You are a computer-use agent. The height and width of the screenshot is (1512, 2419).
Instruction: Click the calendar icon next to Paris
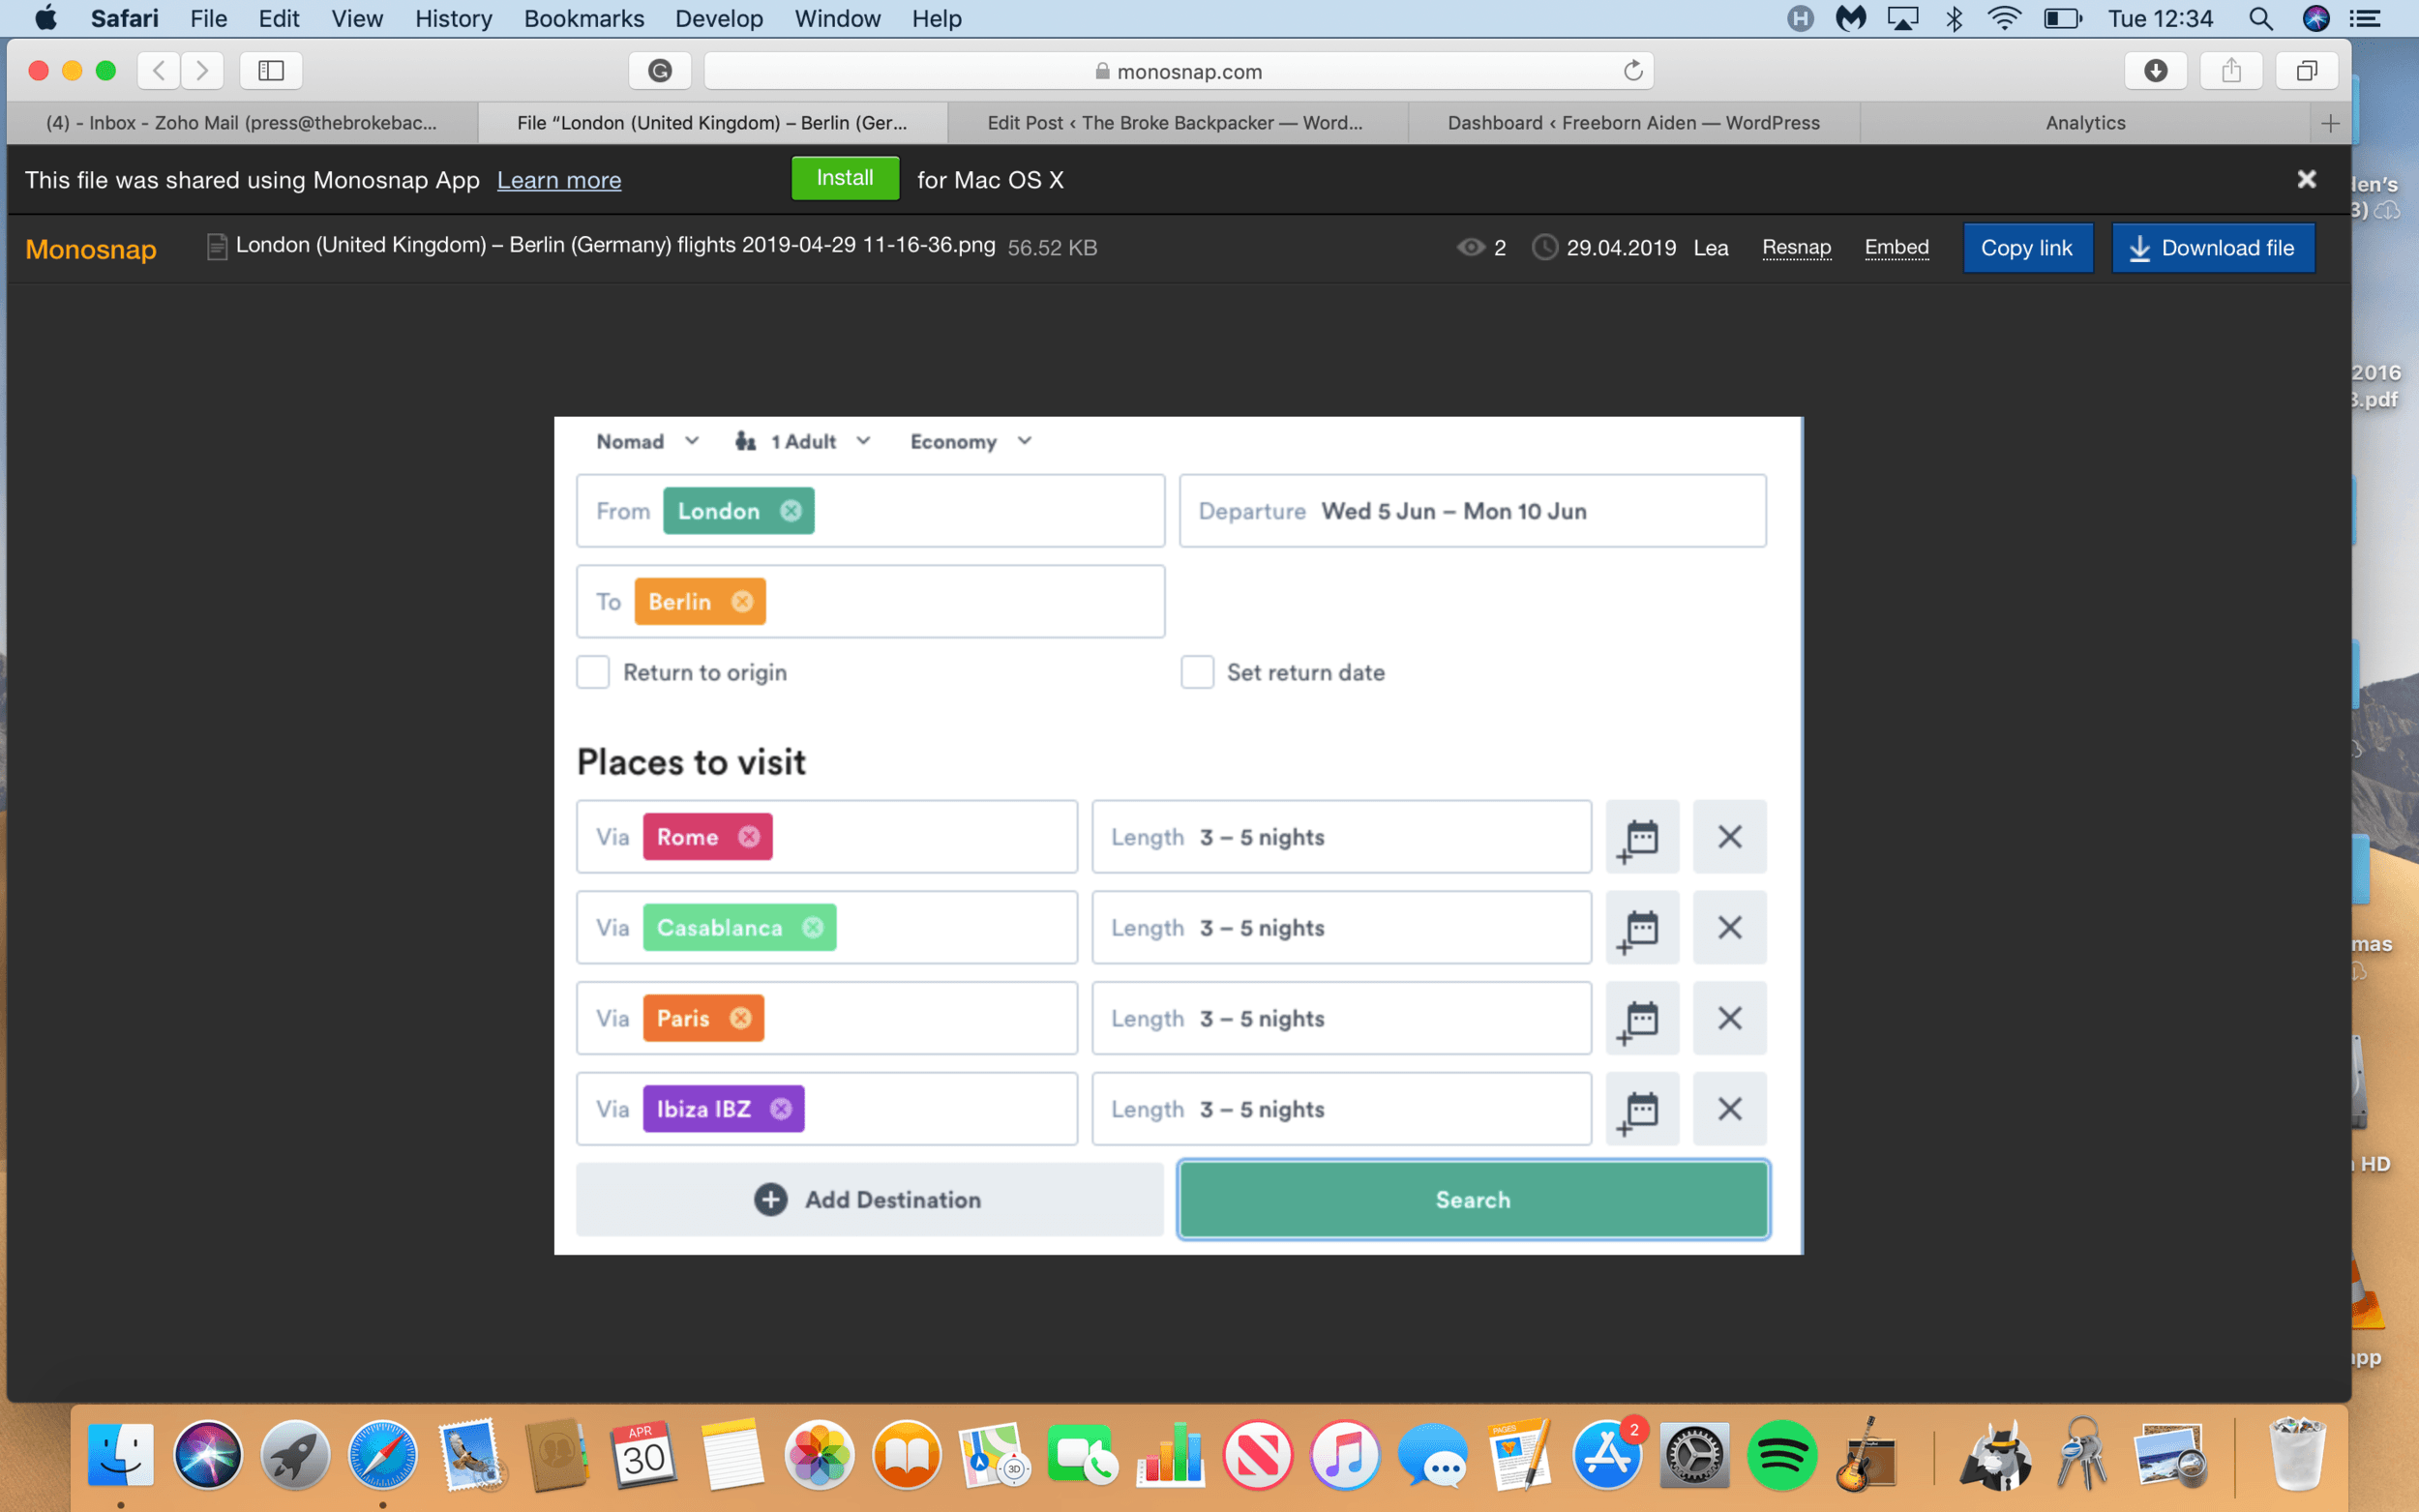1639,1018
